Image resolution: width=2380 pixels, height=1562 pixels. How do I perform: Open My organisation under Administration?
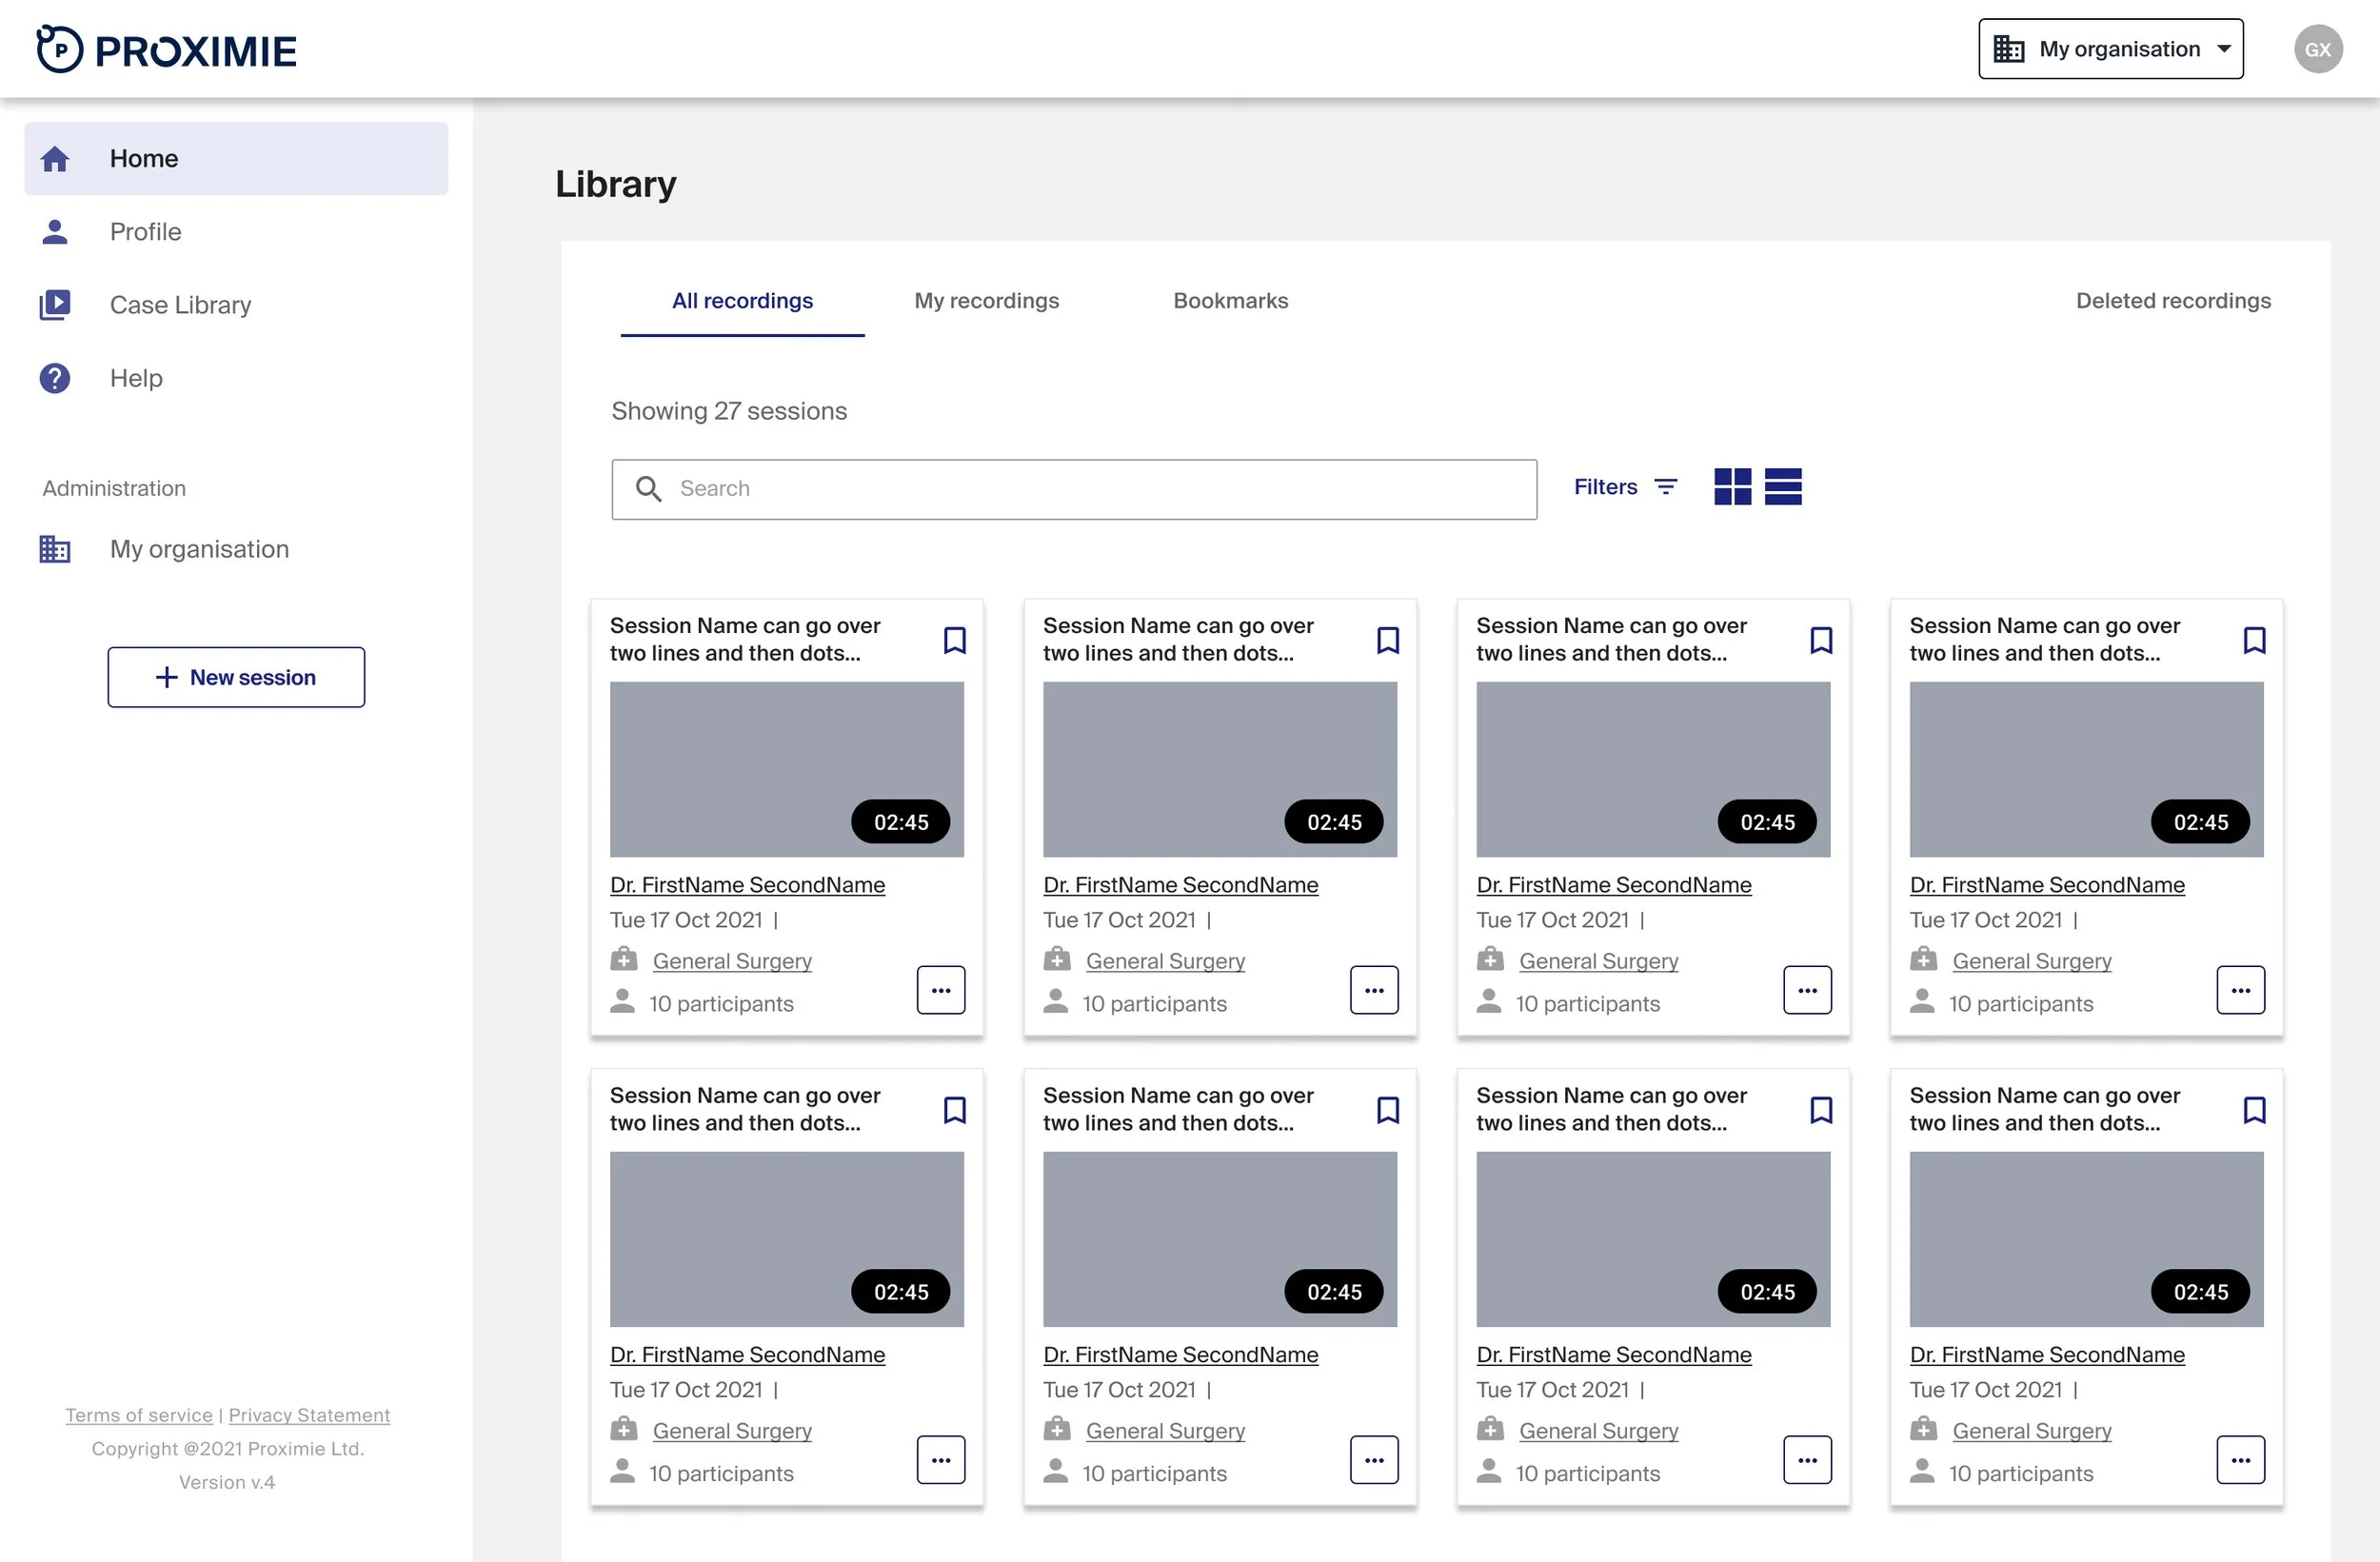[x=199, y=549]
